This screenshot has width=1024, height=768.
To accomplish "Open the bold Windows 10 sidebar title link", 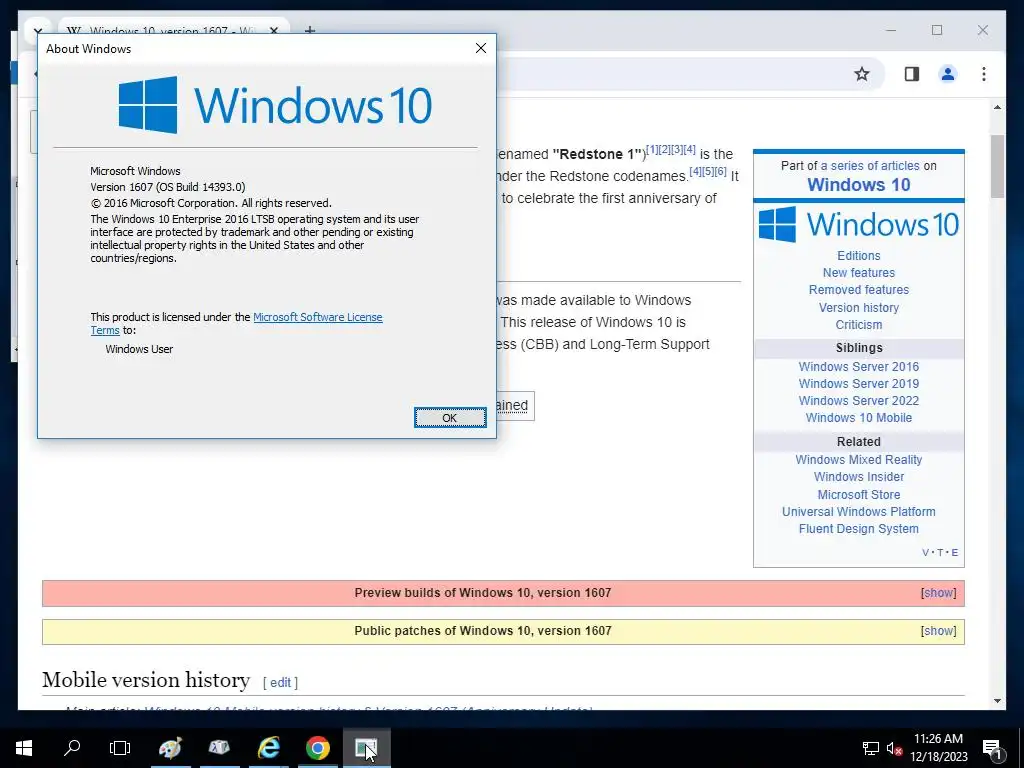I will (859, 185).
